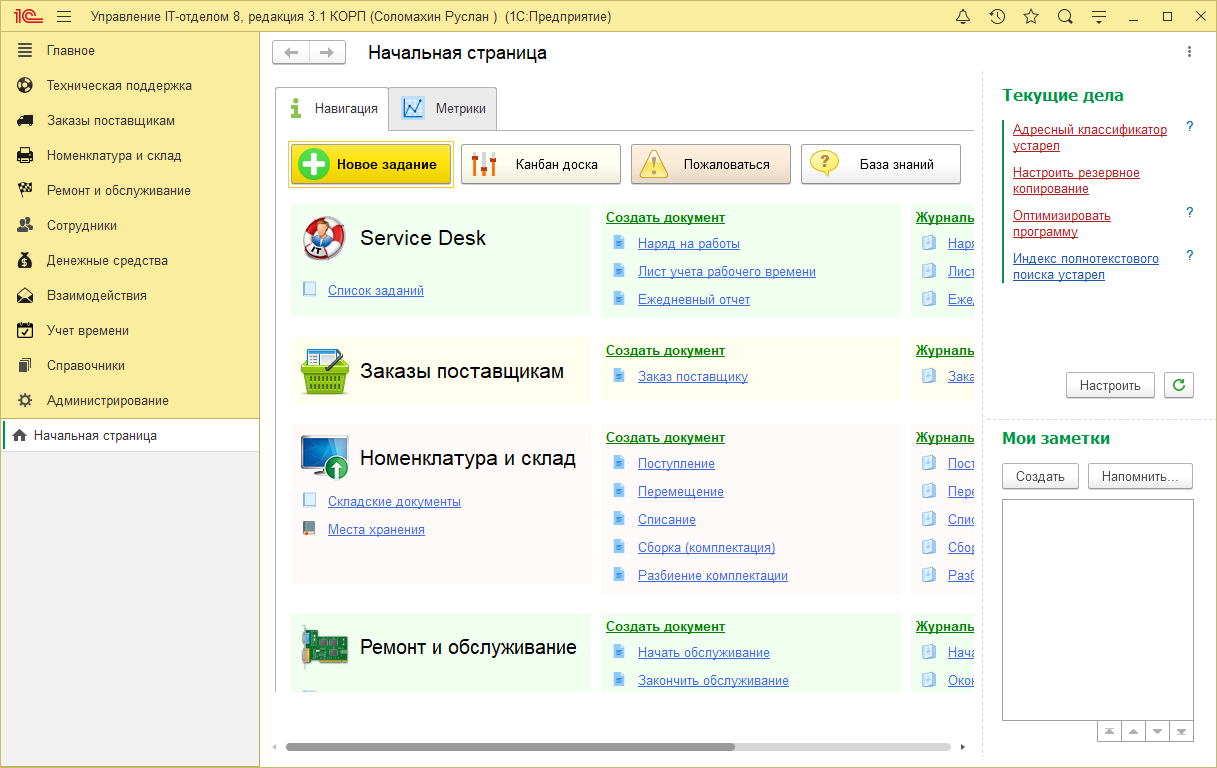Click the Service Desk lifebuoy icon
1217x768 pixels.
[324, 238]
